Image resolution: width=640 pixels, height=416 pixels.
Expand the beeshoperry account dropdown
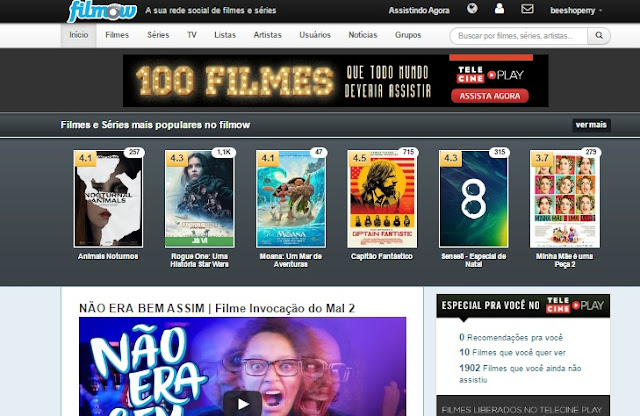coord(576,11)
